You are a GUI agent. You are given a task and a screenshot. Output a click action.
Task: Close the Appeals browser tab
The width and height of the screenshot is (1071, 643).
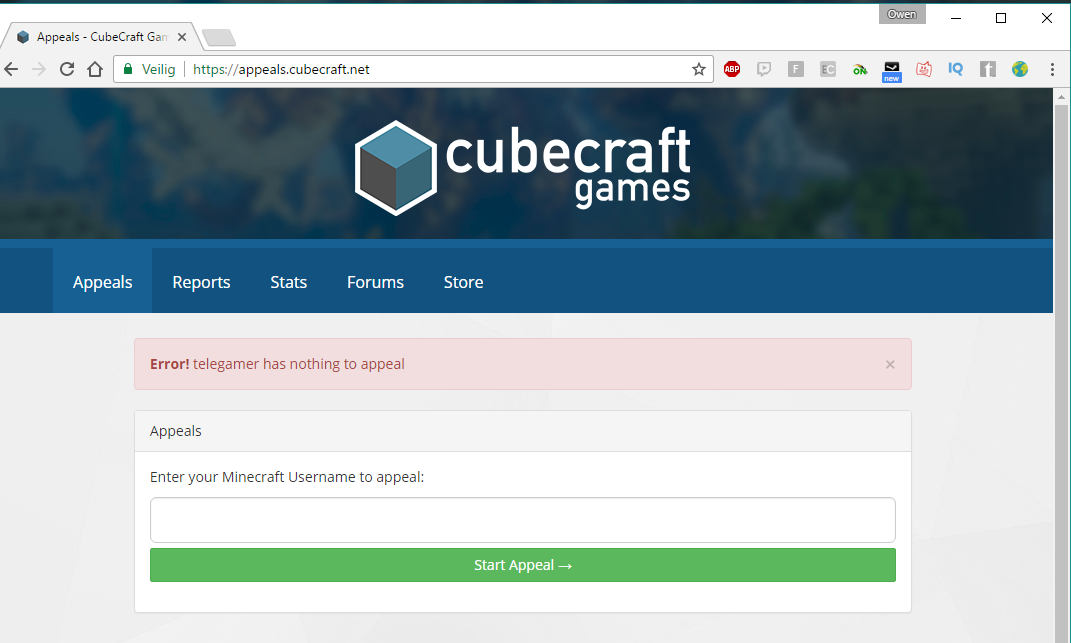point(182,37)
